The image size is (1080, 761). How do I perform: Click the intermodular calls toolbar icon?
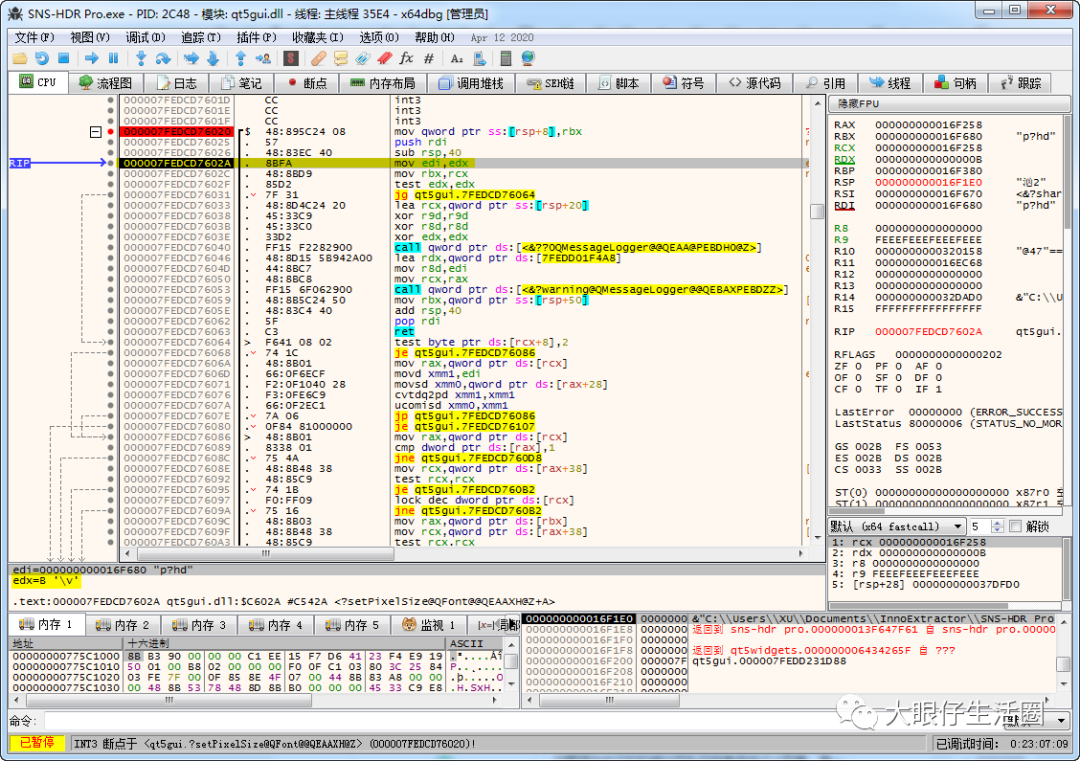(479, 59)
